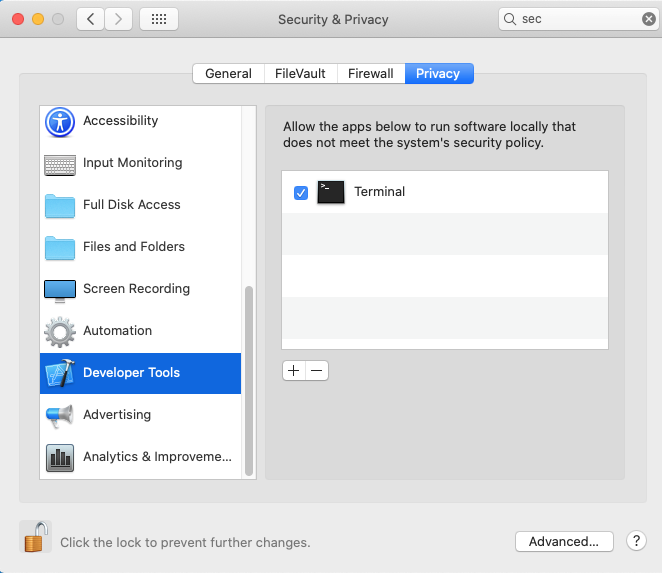Click the Automation gear icon
This screenshot has width=662, height=573.
pyautogui.click(x=60, y=332)
